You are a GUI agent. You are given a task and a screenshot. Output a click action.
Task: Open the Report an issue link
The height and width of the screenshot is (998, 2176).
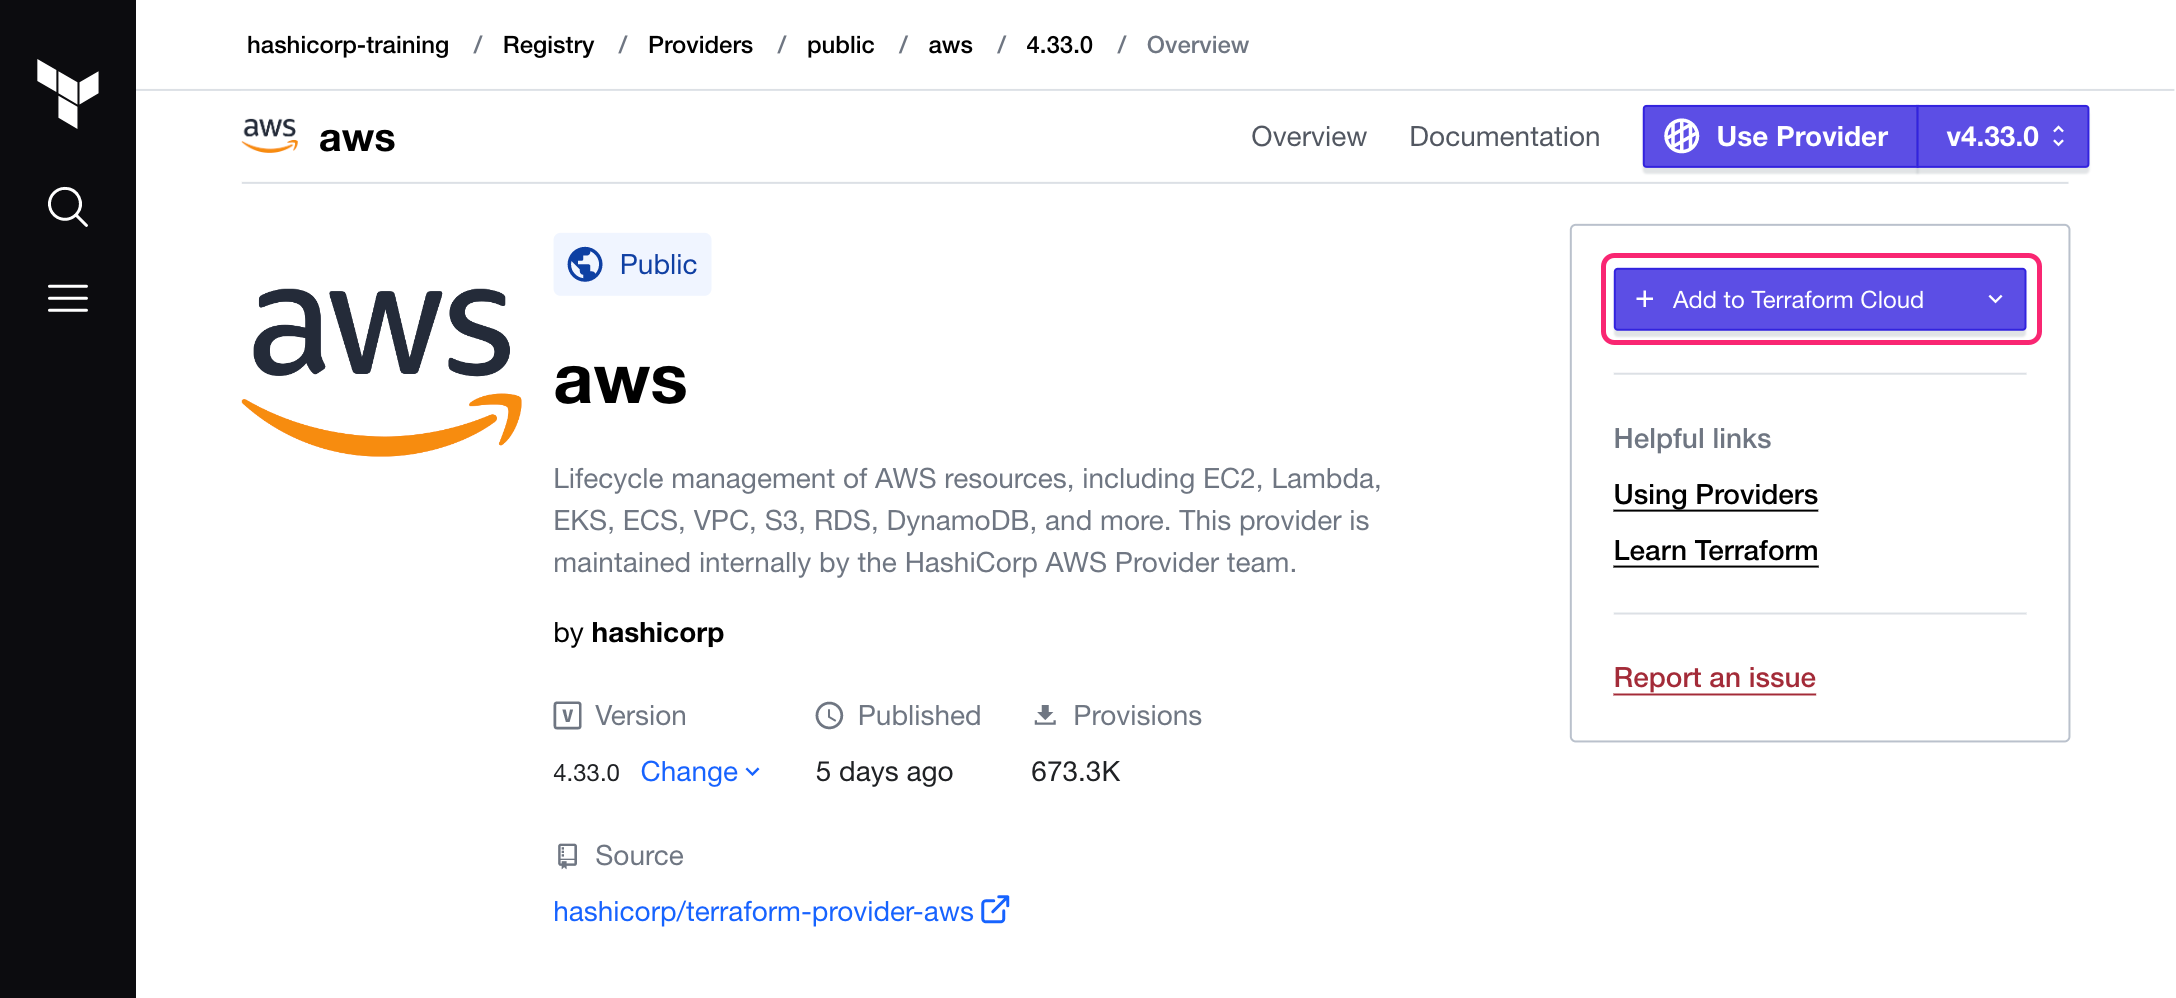[x=1713, y=677]
